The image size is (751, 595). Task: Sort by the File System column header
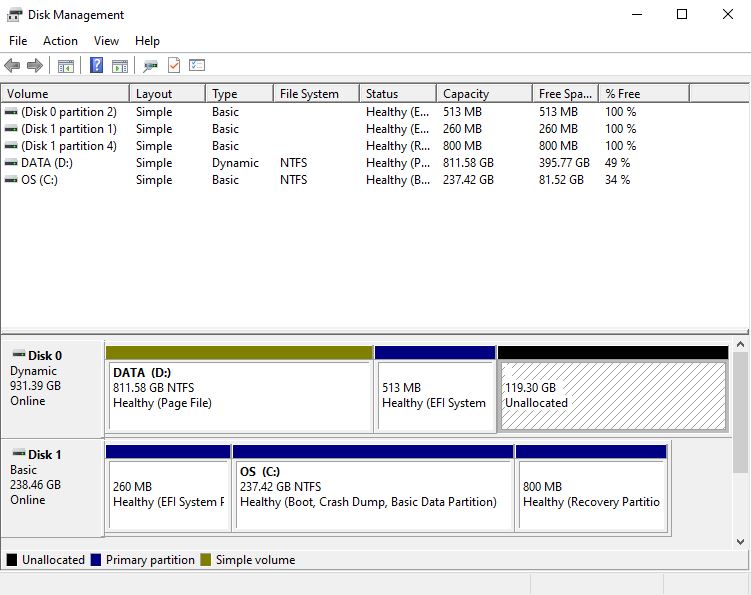click(316, 93)
